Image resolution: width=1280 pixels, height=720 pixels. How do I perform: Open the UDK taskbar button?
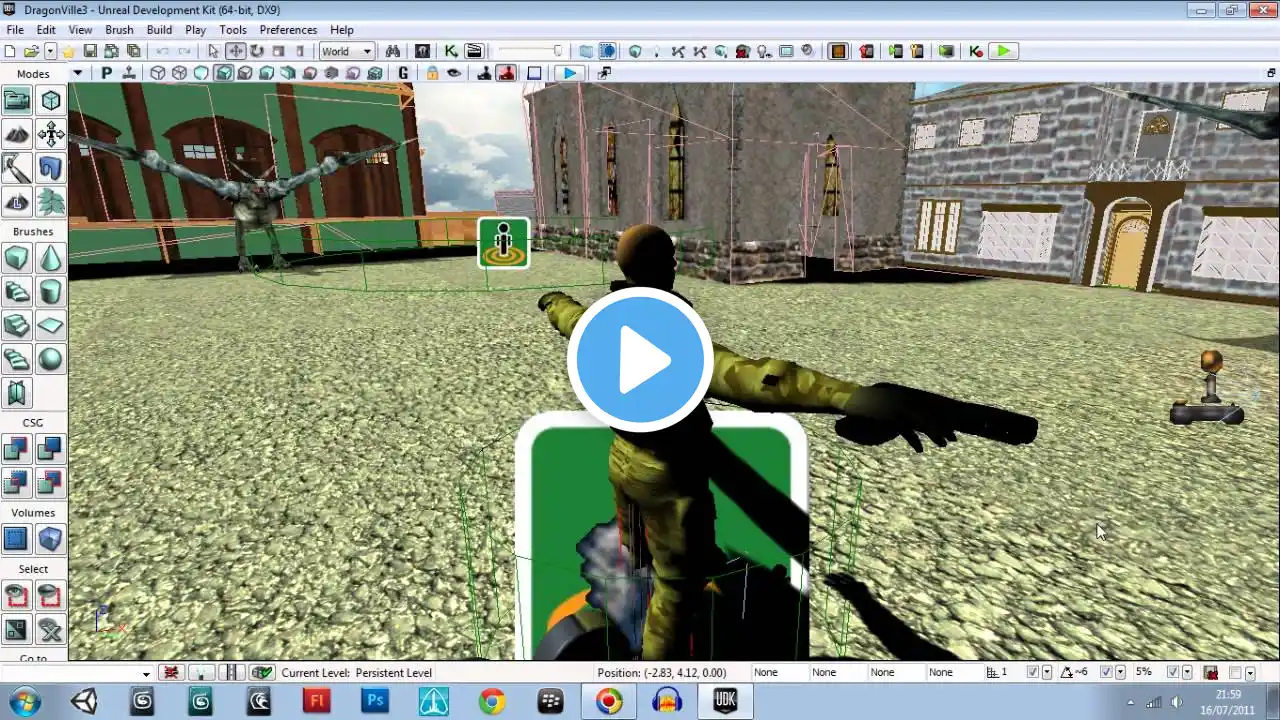(725, 701)
